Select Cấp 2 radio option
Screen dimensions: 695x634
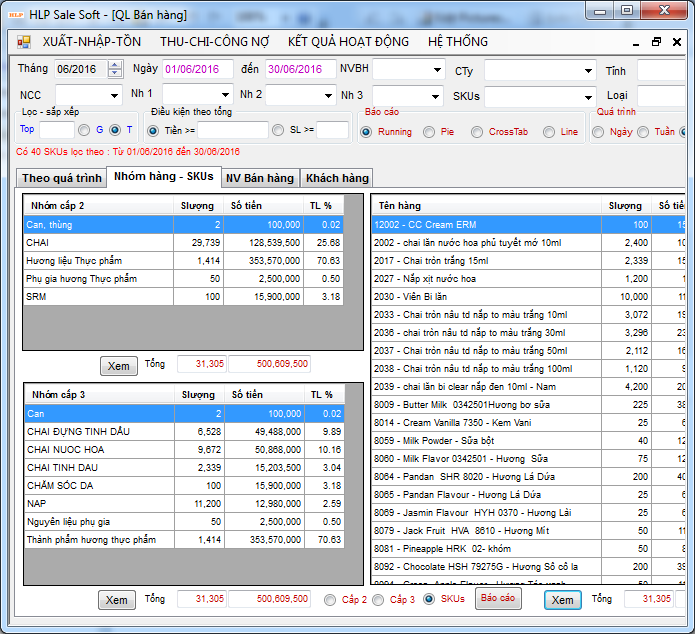(330, 600)
